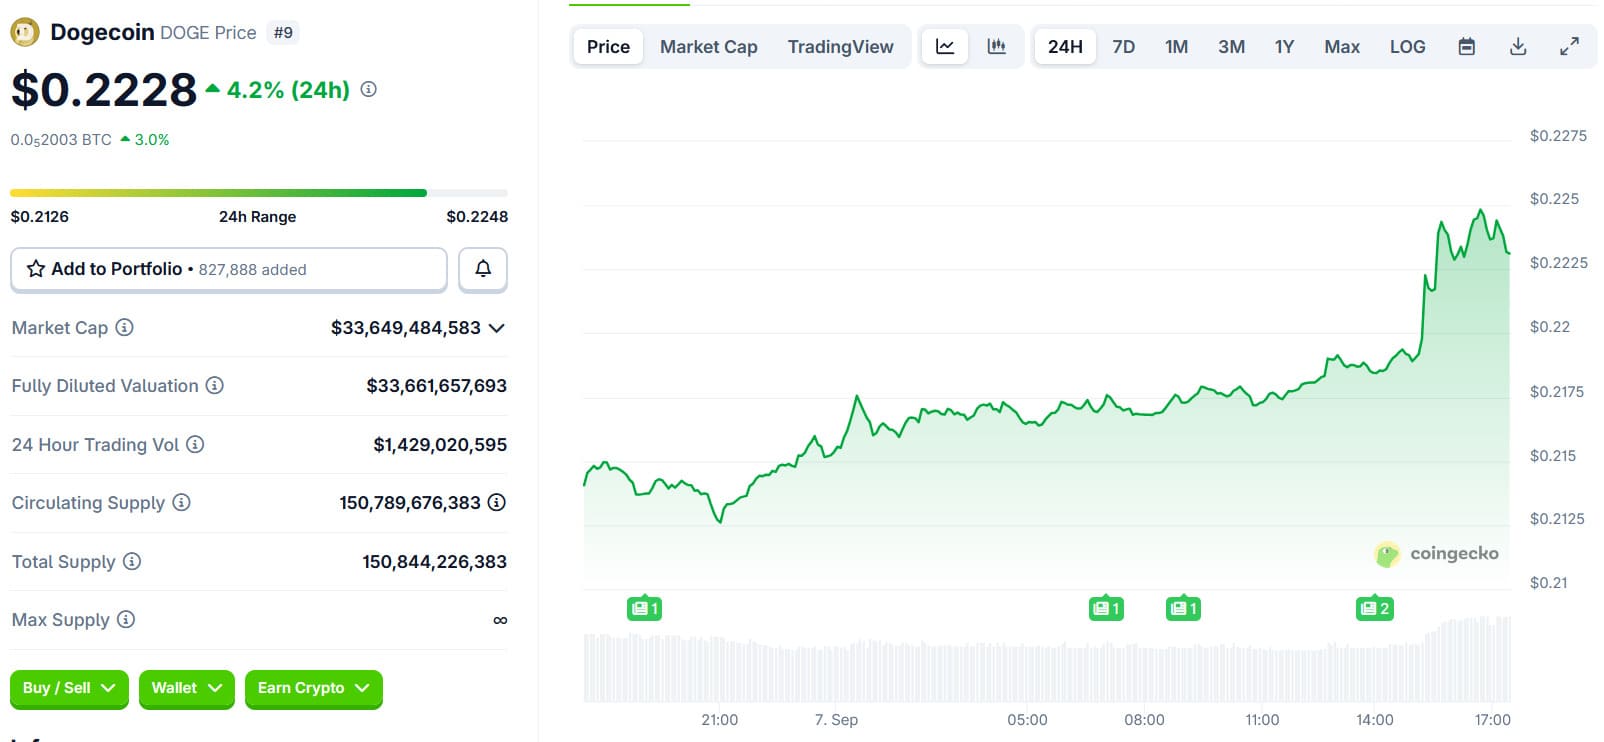Expand the Market Cap value chevron
This screenshot has width=1604, height=742.
(x=497, y=328)
